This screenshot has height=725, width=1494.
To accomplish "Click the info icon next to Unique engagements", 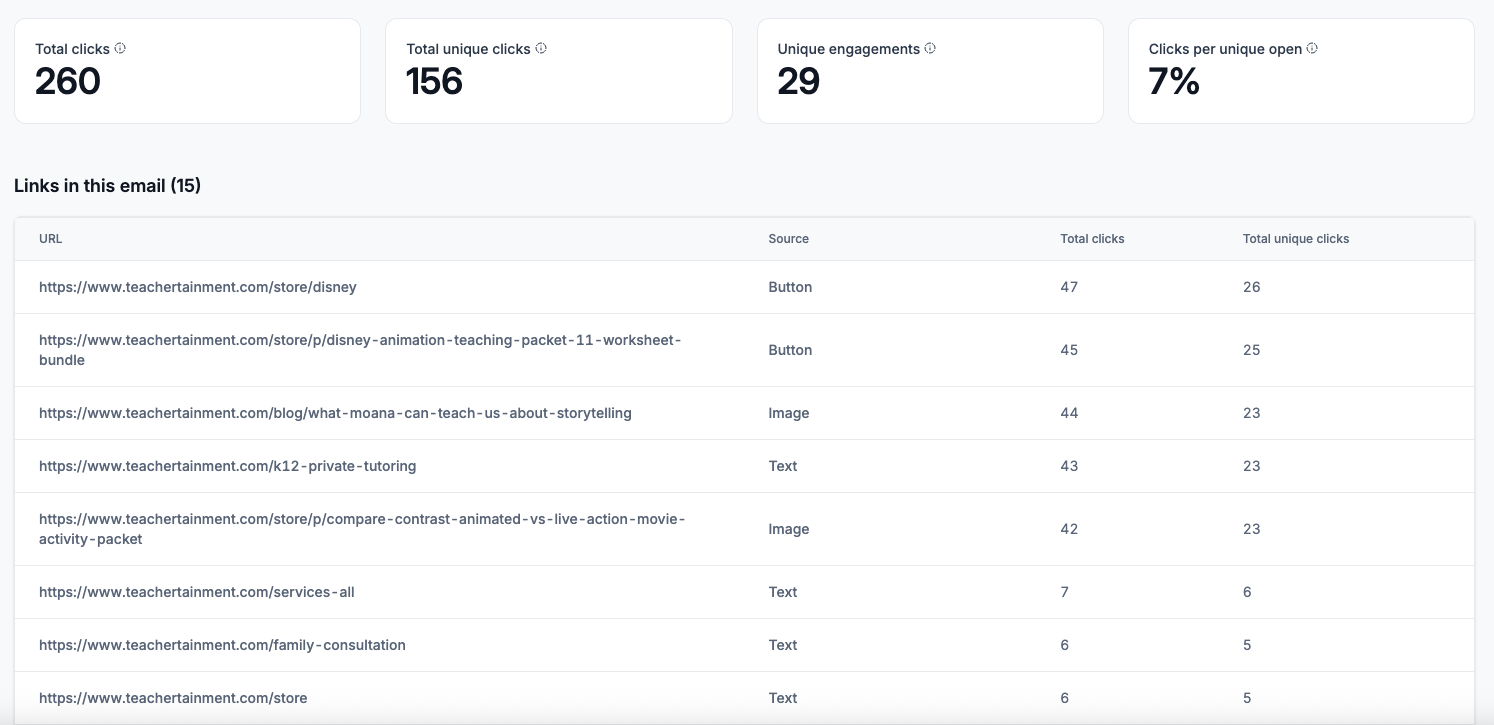I will 930,48.
